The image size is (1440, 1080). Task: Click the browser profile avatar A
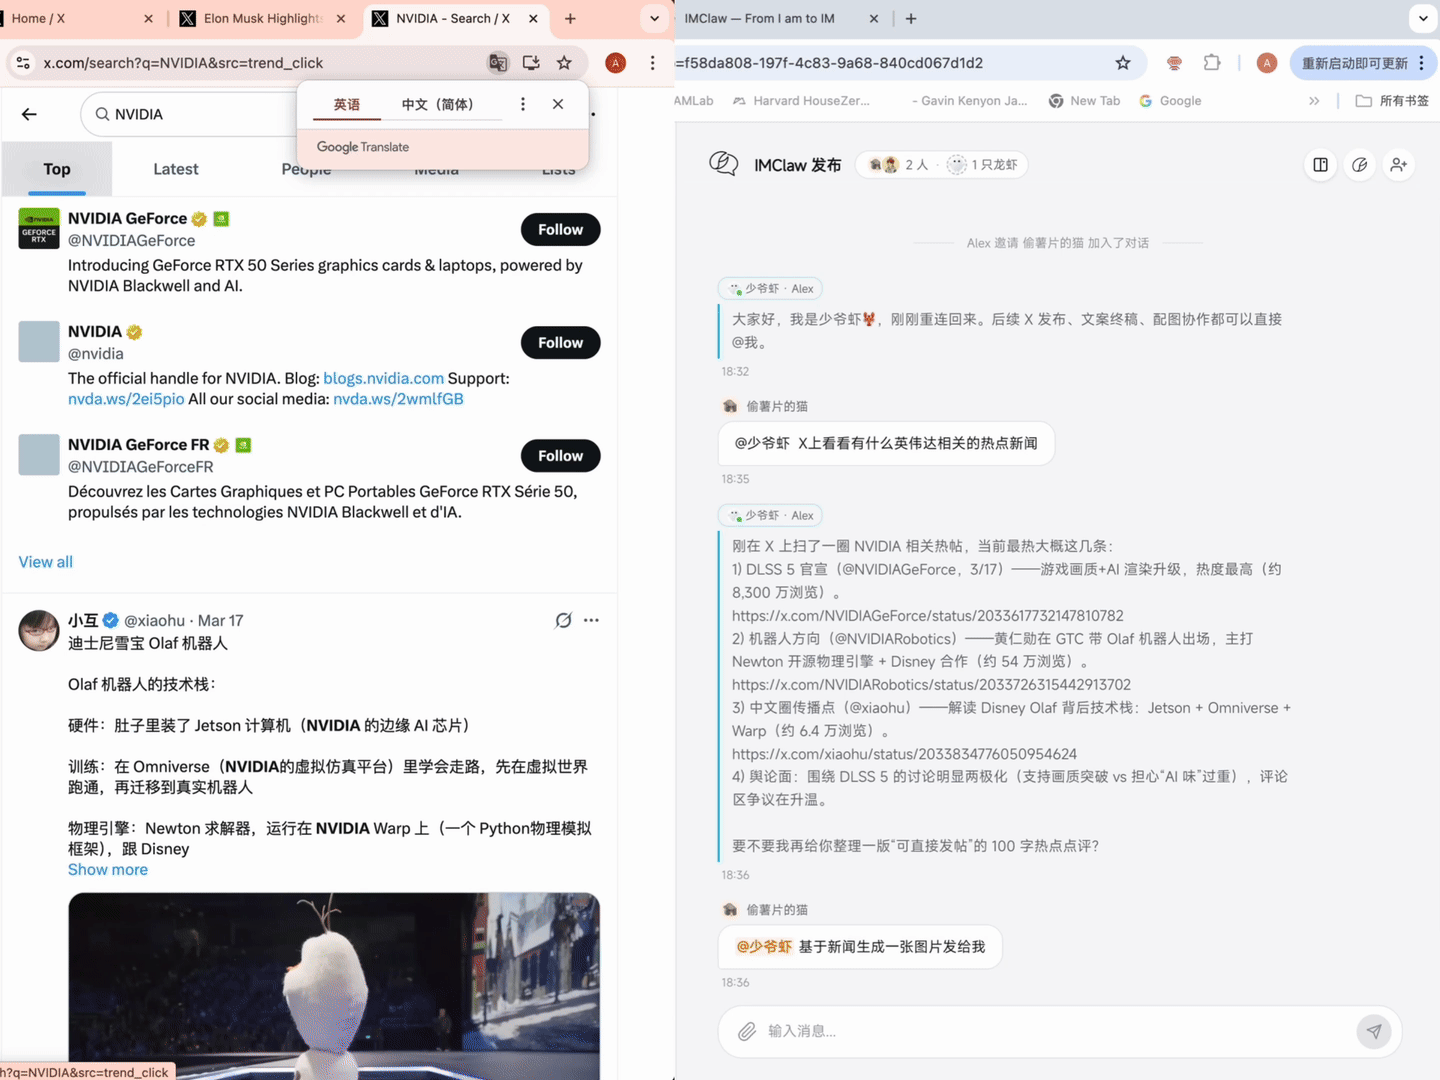pyautogui.click(x=615, y=62)
